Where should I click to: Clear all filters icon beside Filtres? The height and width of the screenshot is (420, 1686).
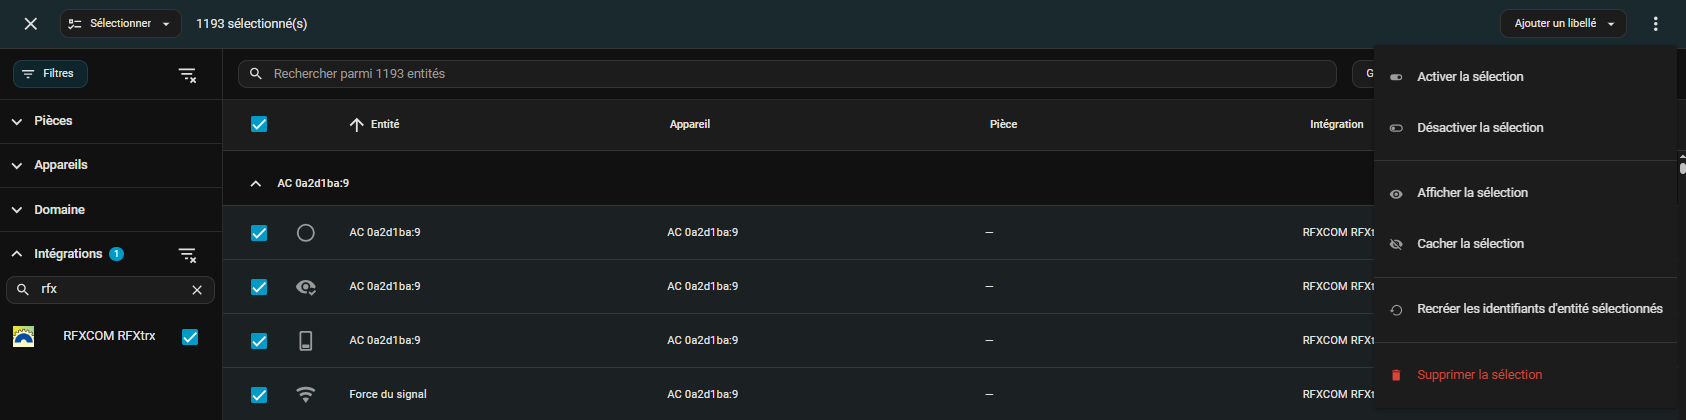187,75
